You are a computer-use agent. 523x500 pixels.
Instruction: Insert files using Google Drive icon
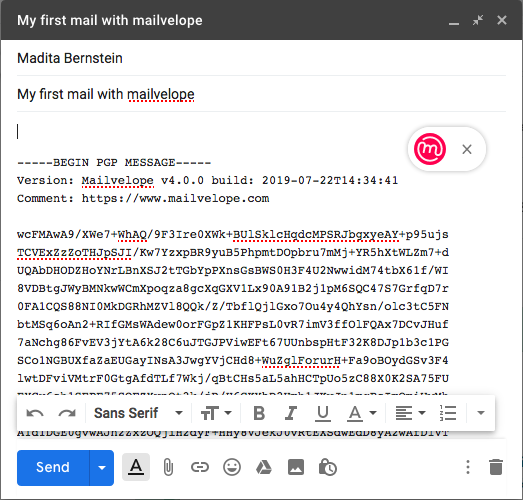264,467
